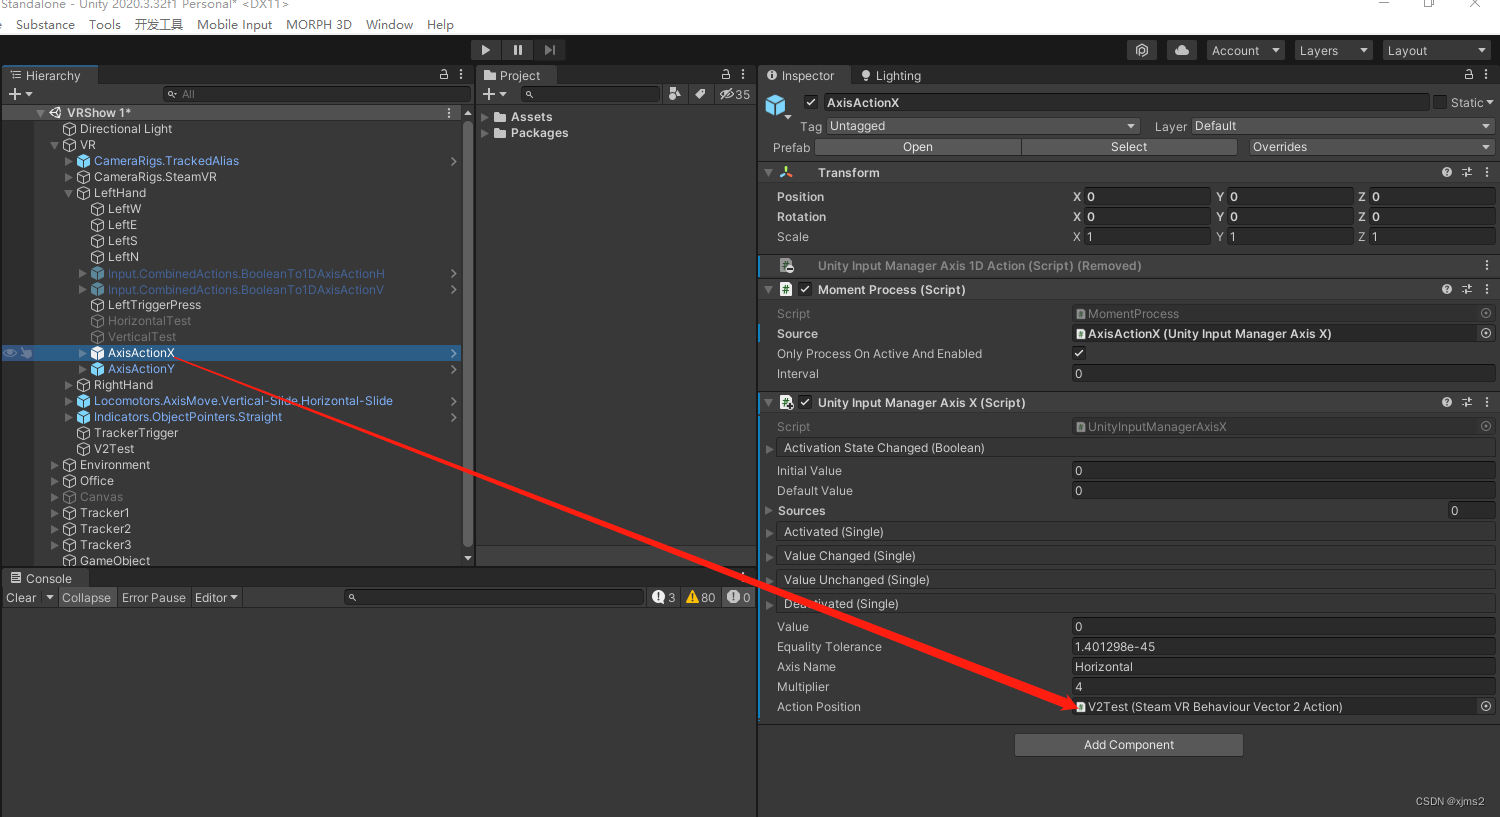This screenshot has height=817, width=1500.
Task: Click the Inspector panel lock icon
Action: (x=1469, y=75)
